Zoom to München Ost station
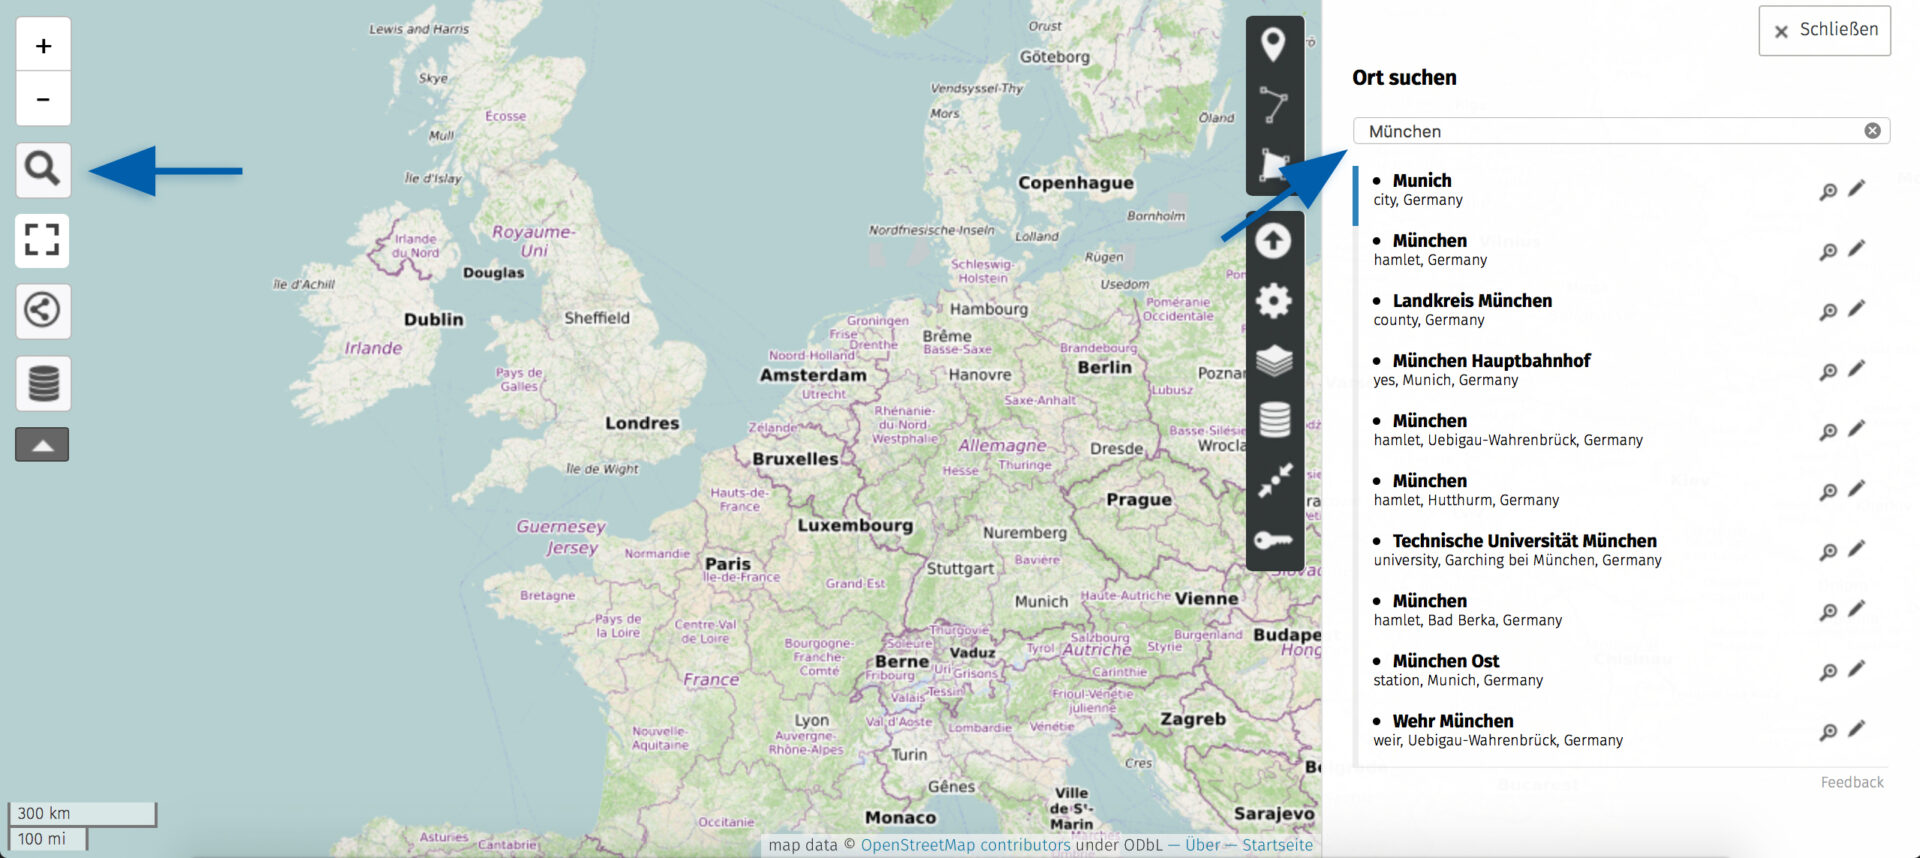 coord(1828,671)
